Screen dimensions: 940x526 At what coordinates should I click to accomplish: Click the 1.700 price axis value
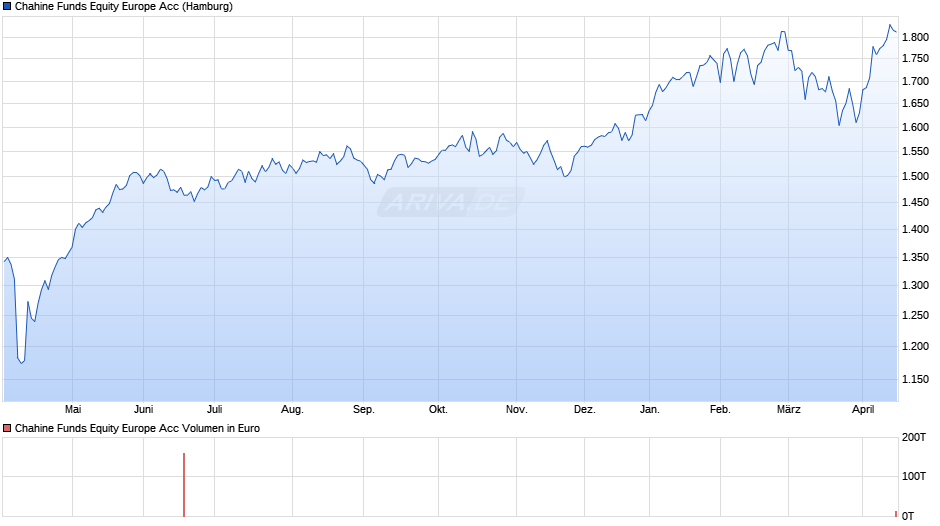(915, 81)
